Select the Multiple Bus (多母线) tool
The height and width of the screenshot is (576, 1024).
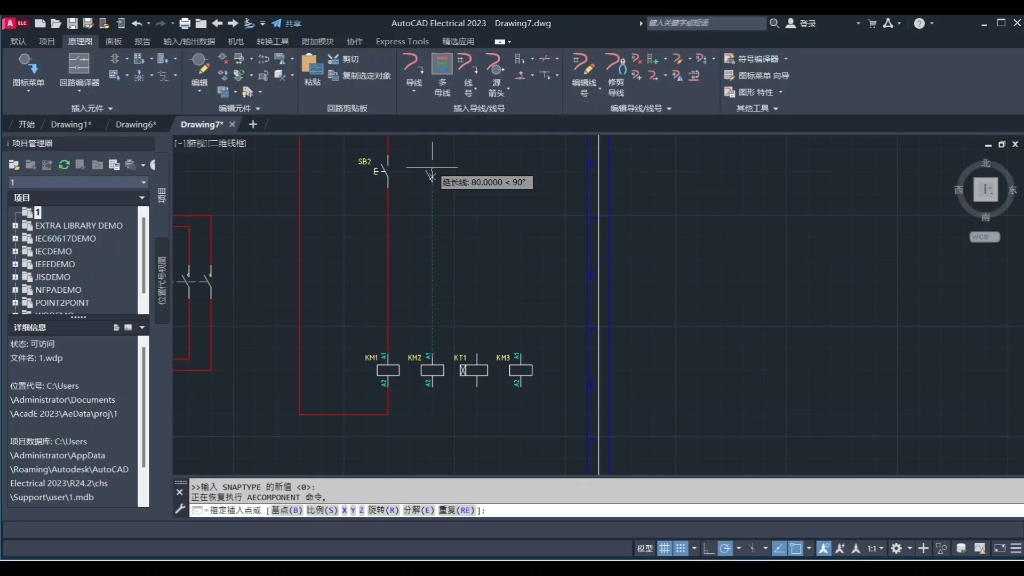442,74
